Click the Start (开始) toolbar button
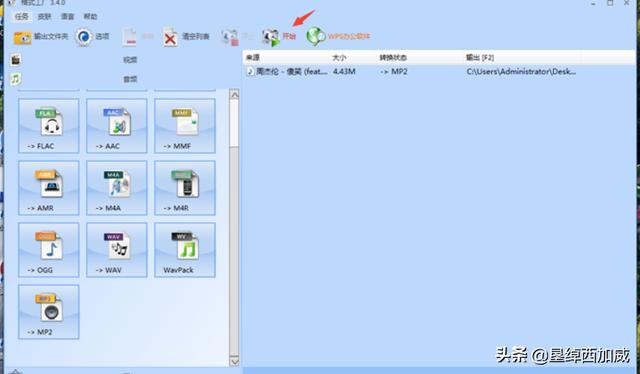640x374 pixels. [279, 37]
